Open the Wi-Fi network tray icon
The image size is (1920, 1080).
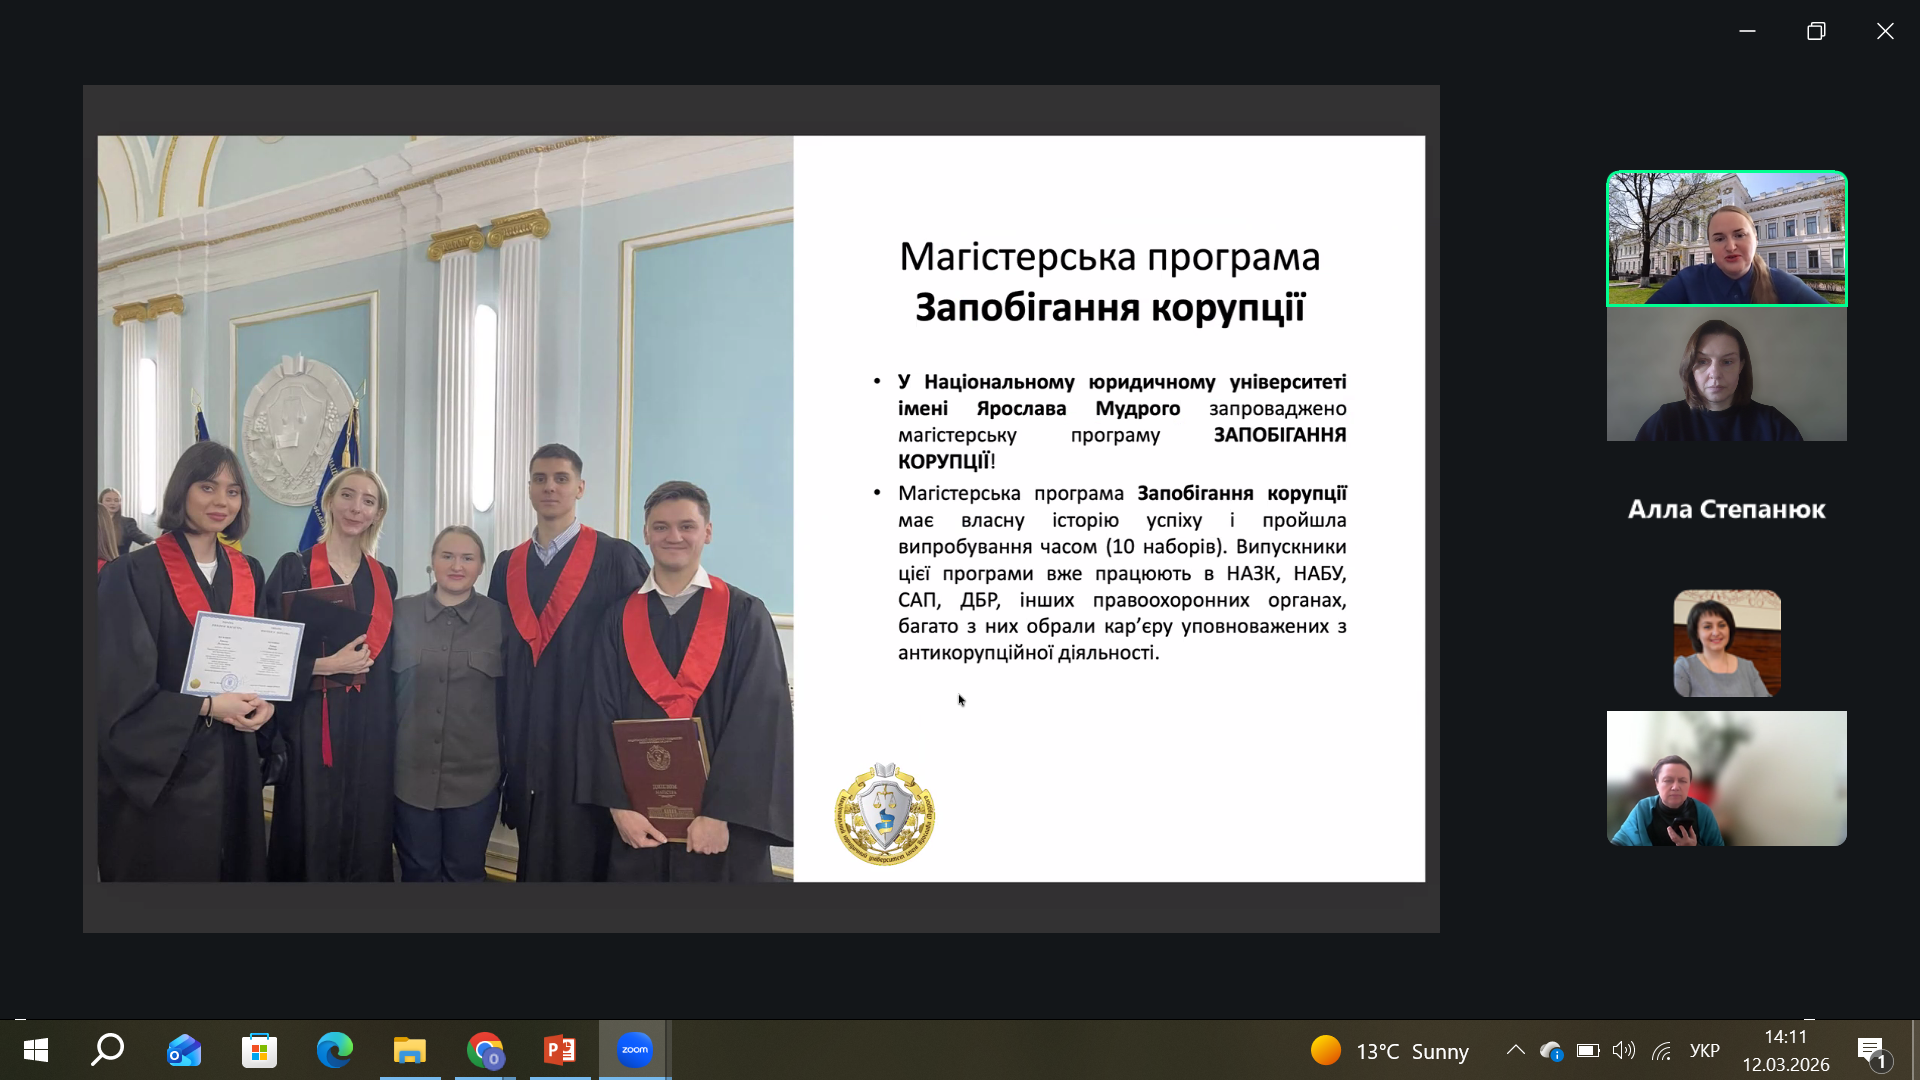click(1661, 1051)
